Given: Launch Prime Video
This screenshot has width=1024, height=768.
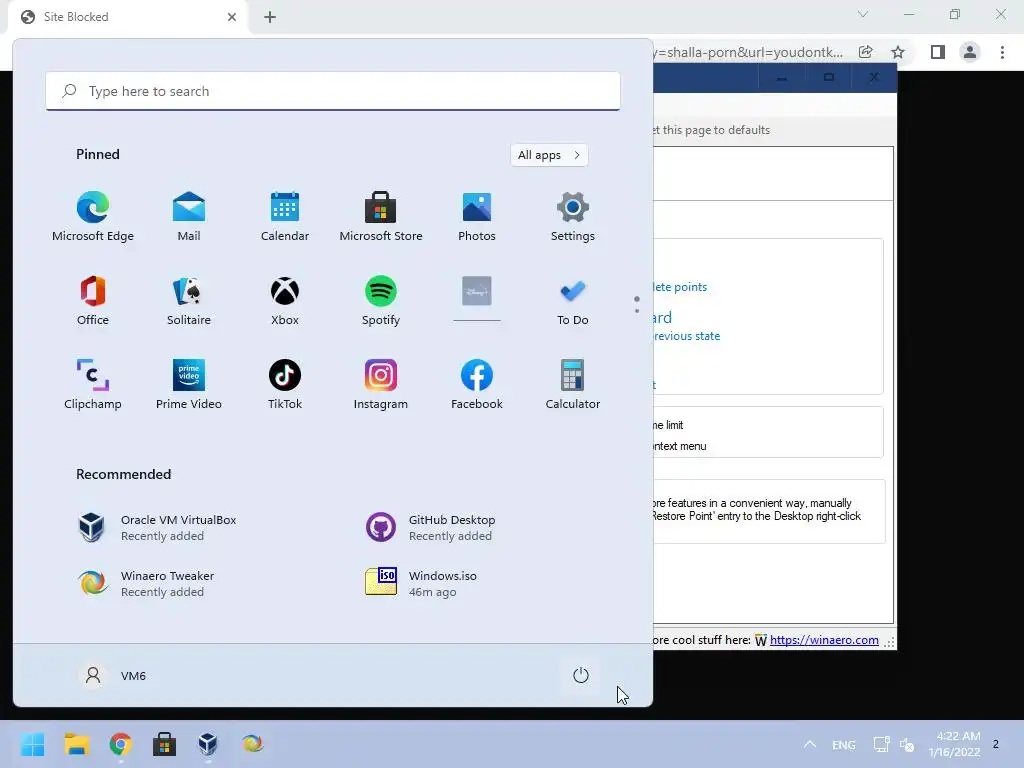Looking at the screenshot, I should [x=189, y=384].
